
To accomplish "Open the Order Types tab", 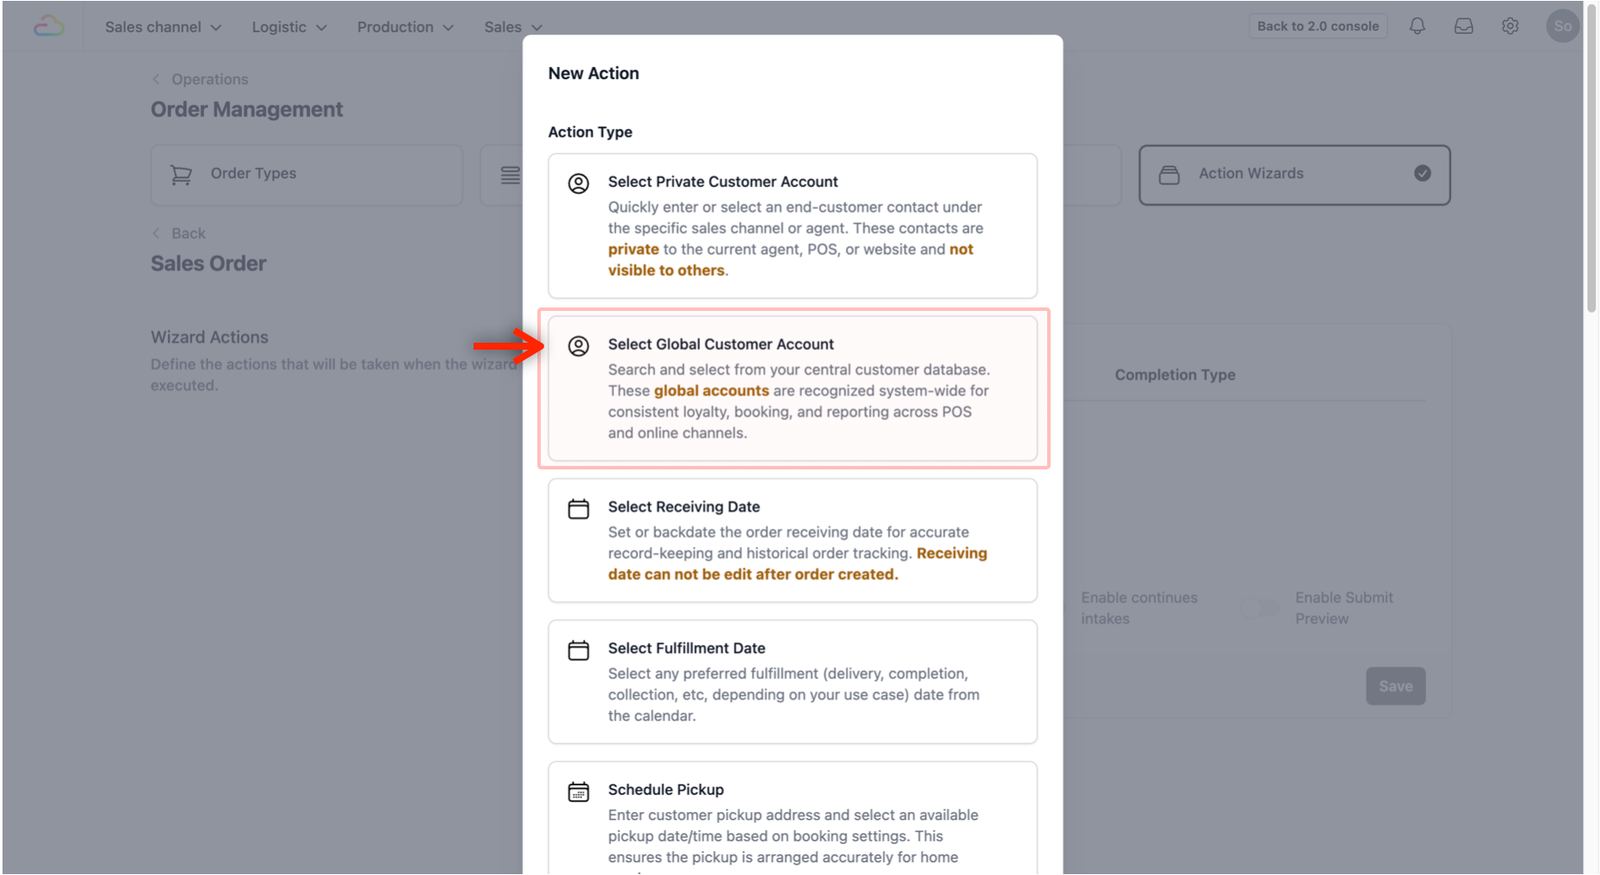I will tap(307, 175).
